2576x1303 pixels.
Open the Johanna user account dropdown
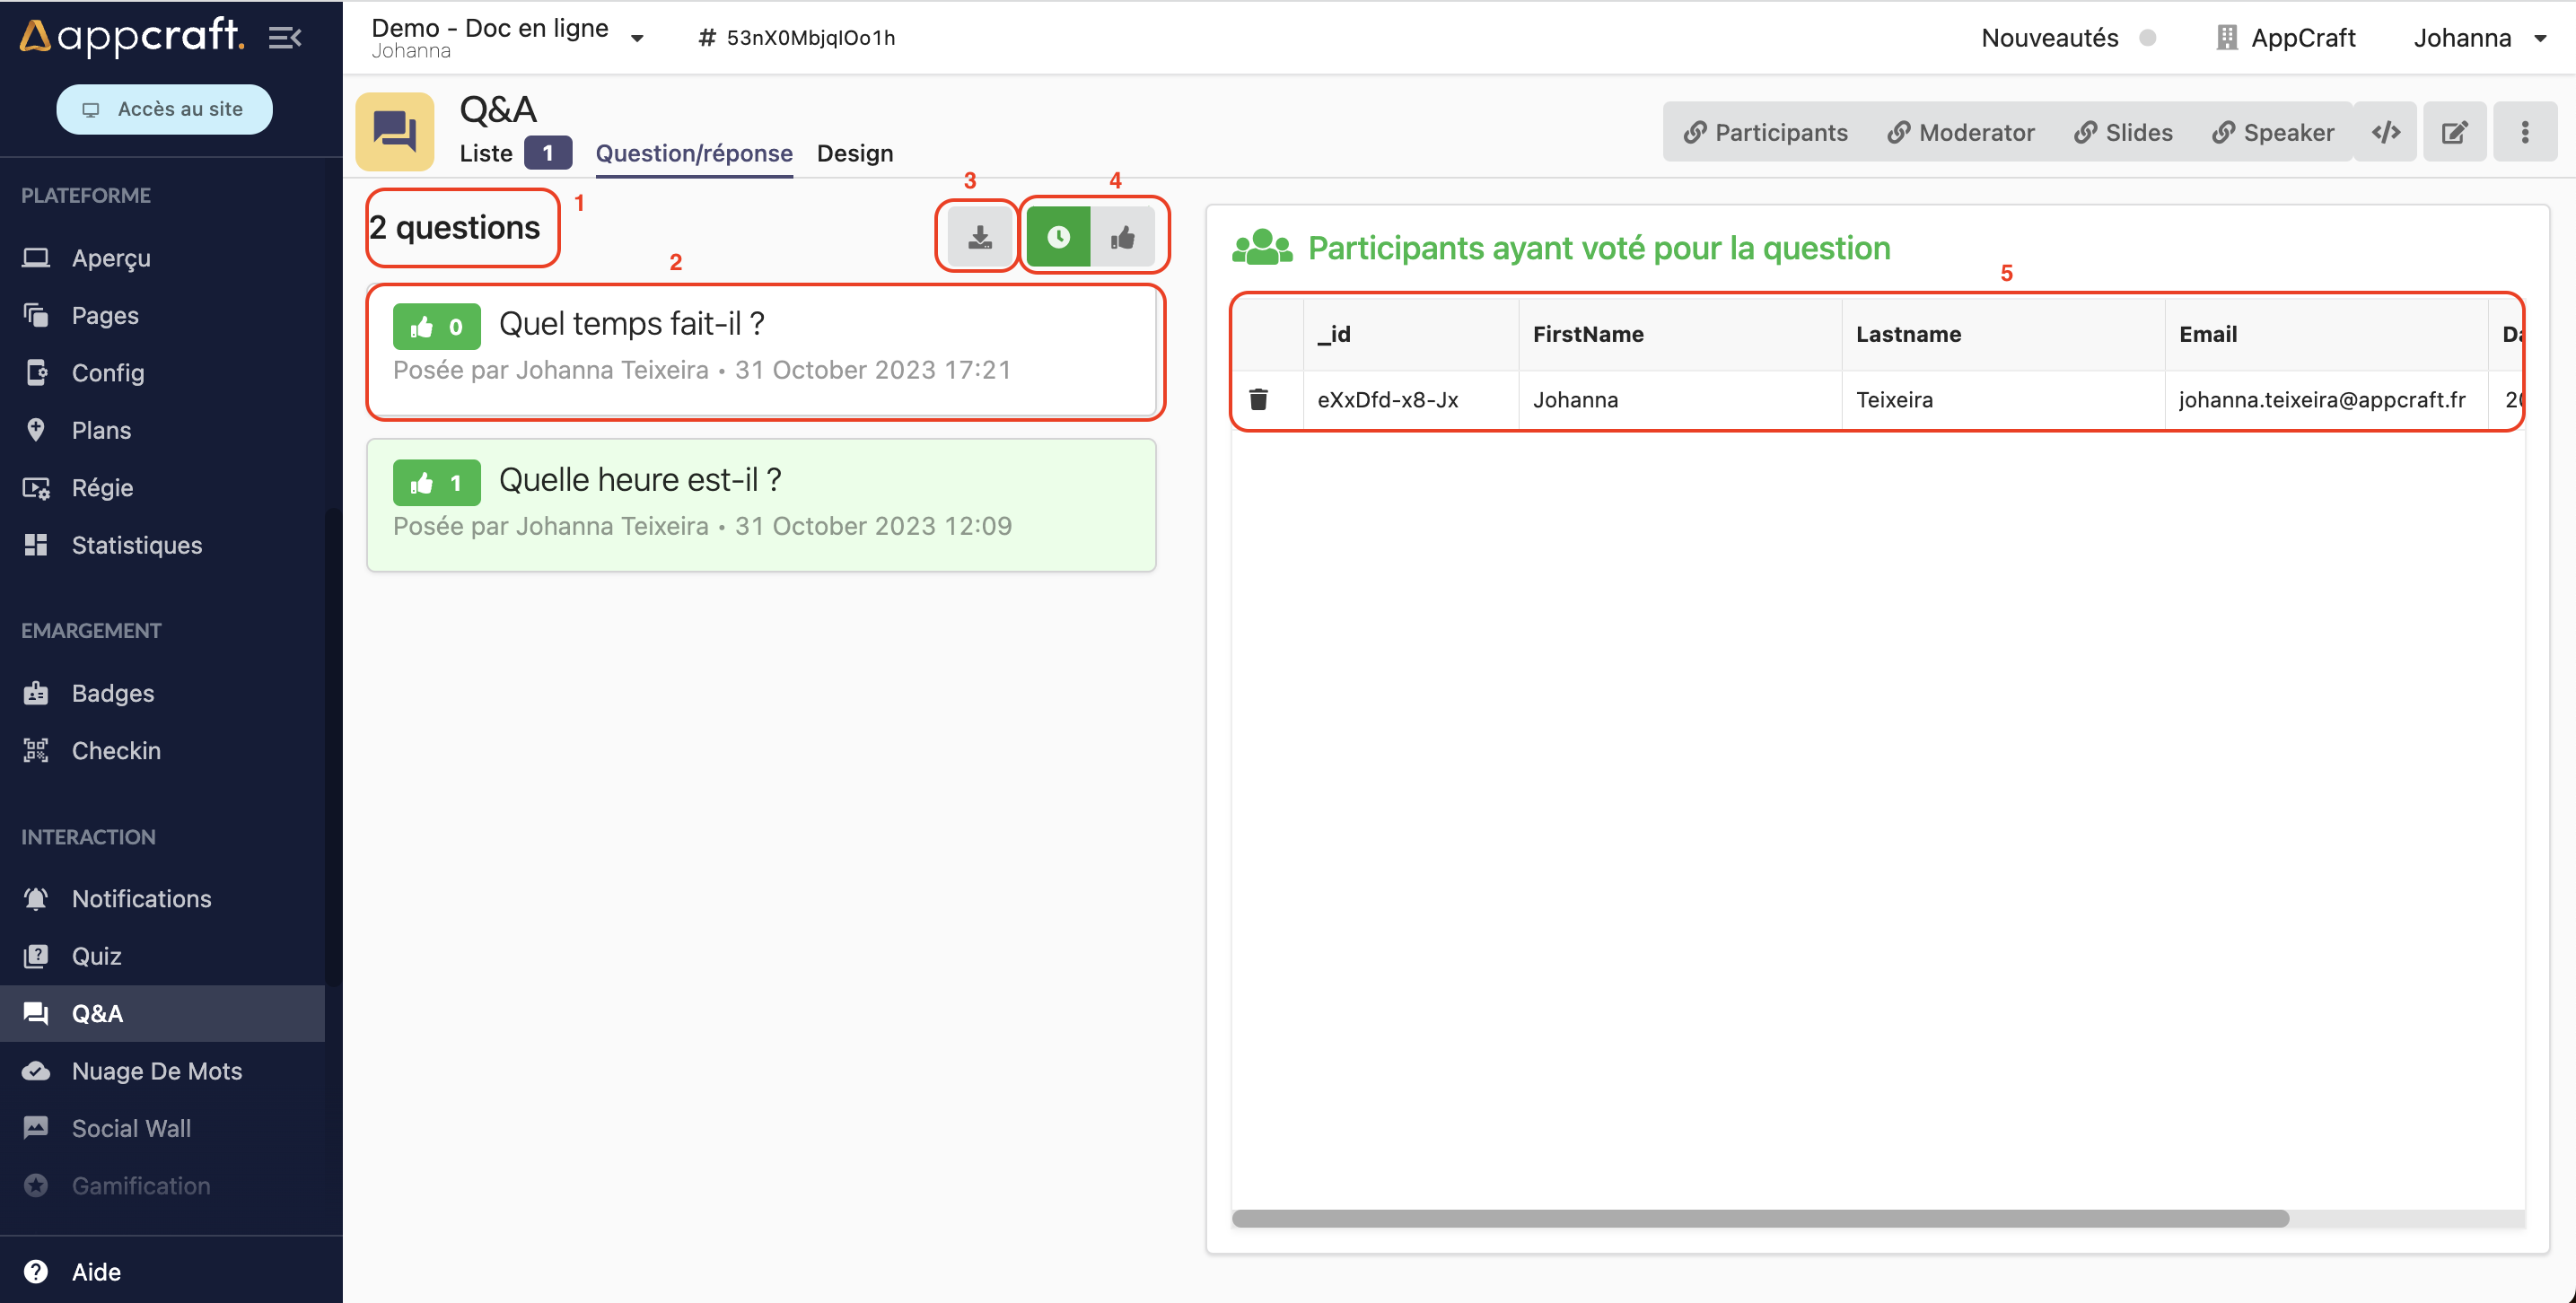pos(2478,38)
